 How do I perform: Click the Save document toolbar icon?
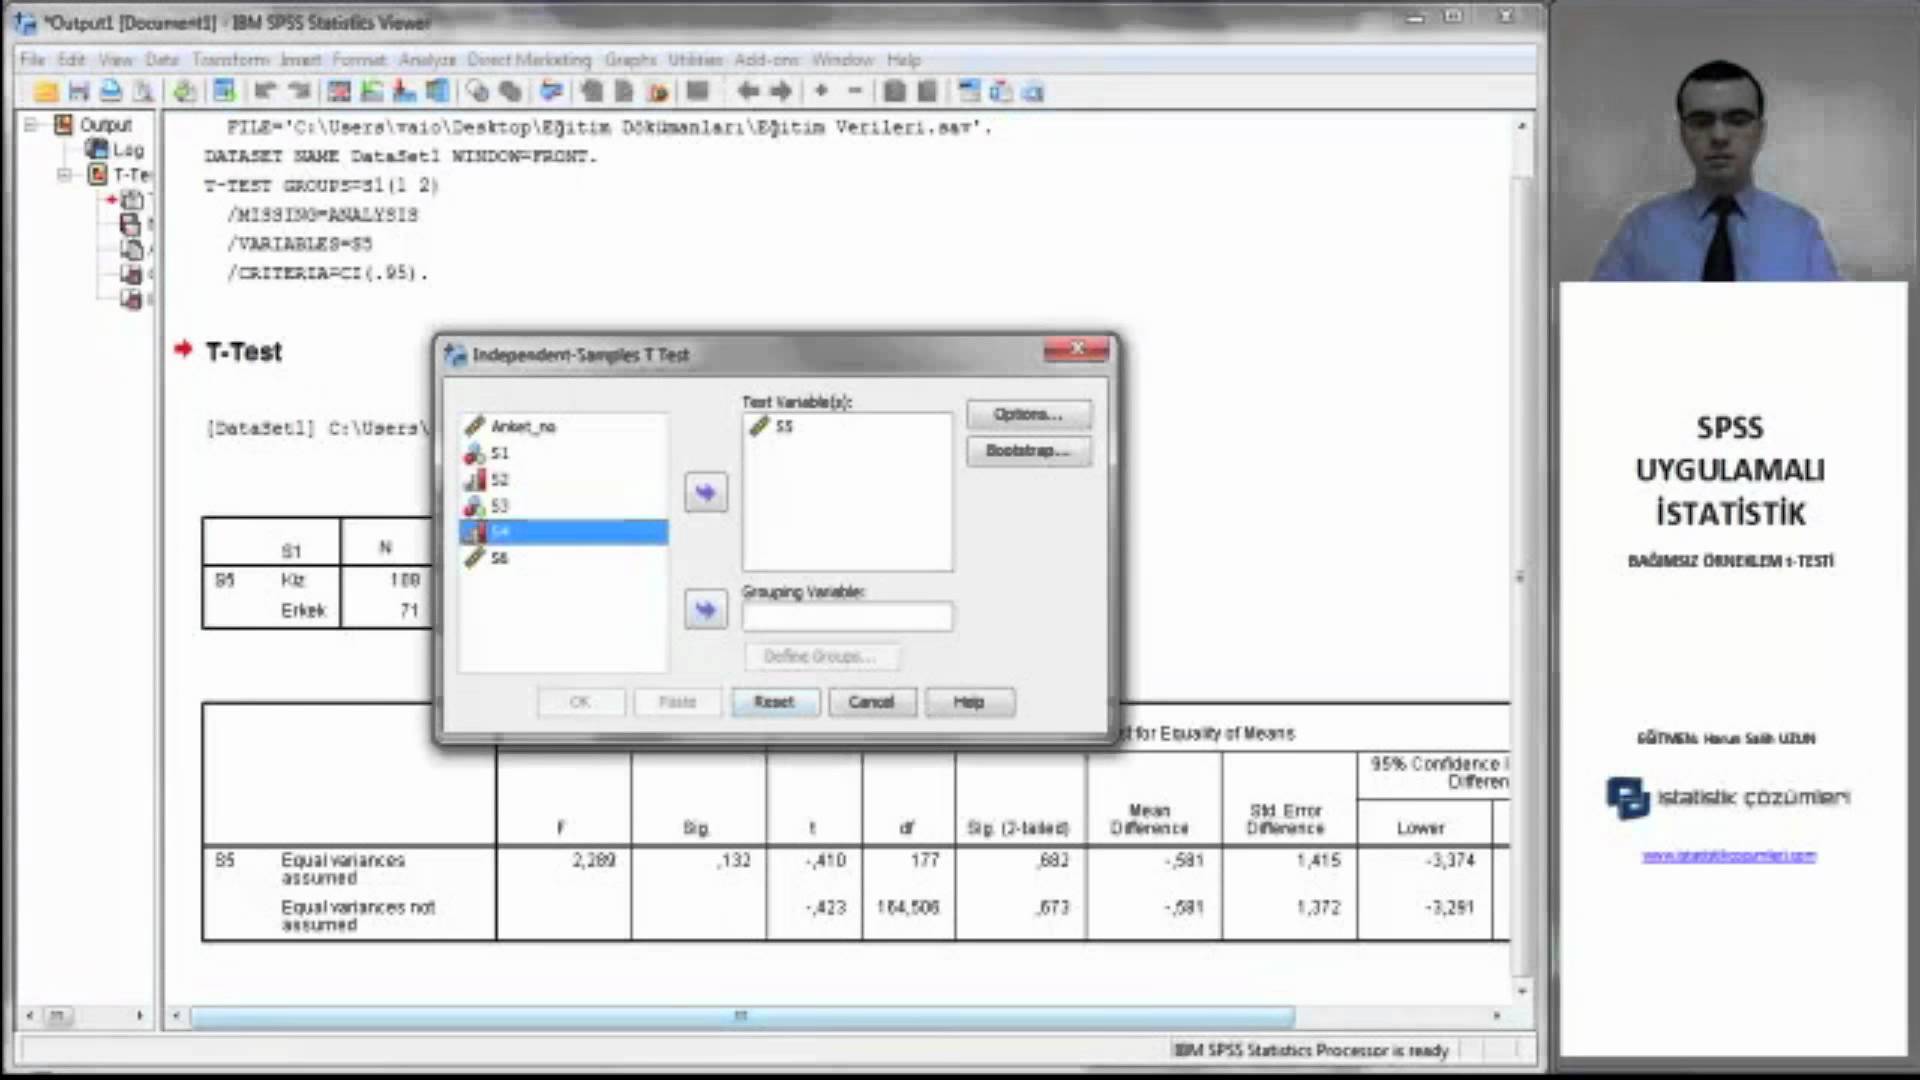click(x=79, y=92)
